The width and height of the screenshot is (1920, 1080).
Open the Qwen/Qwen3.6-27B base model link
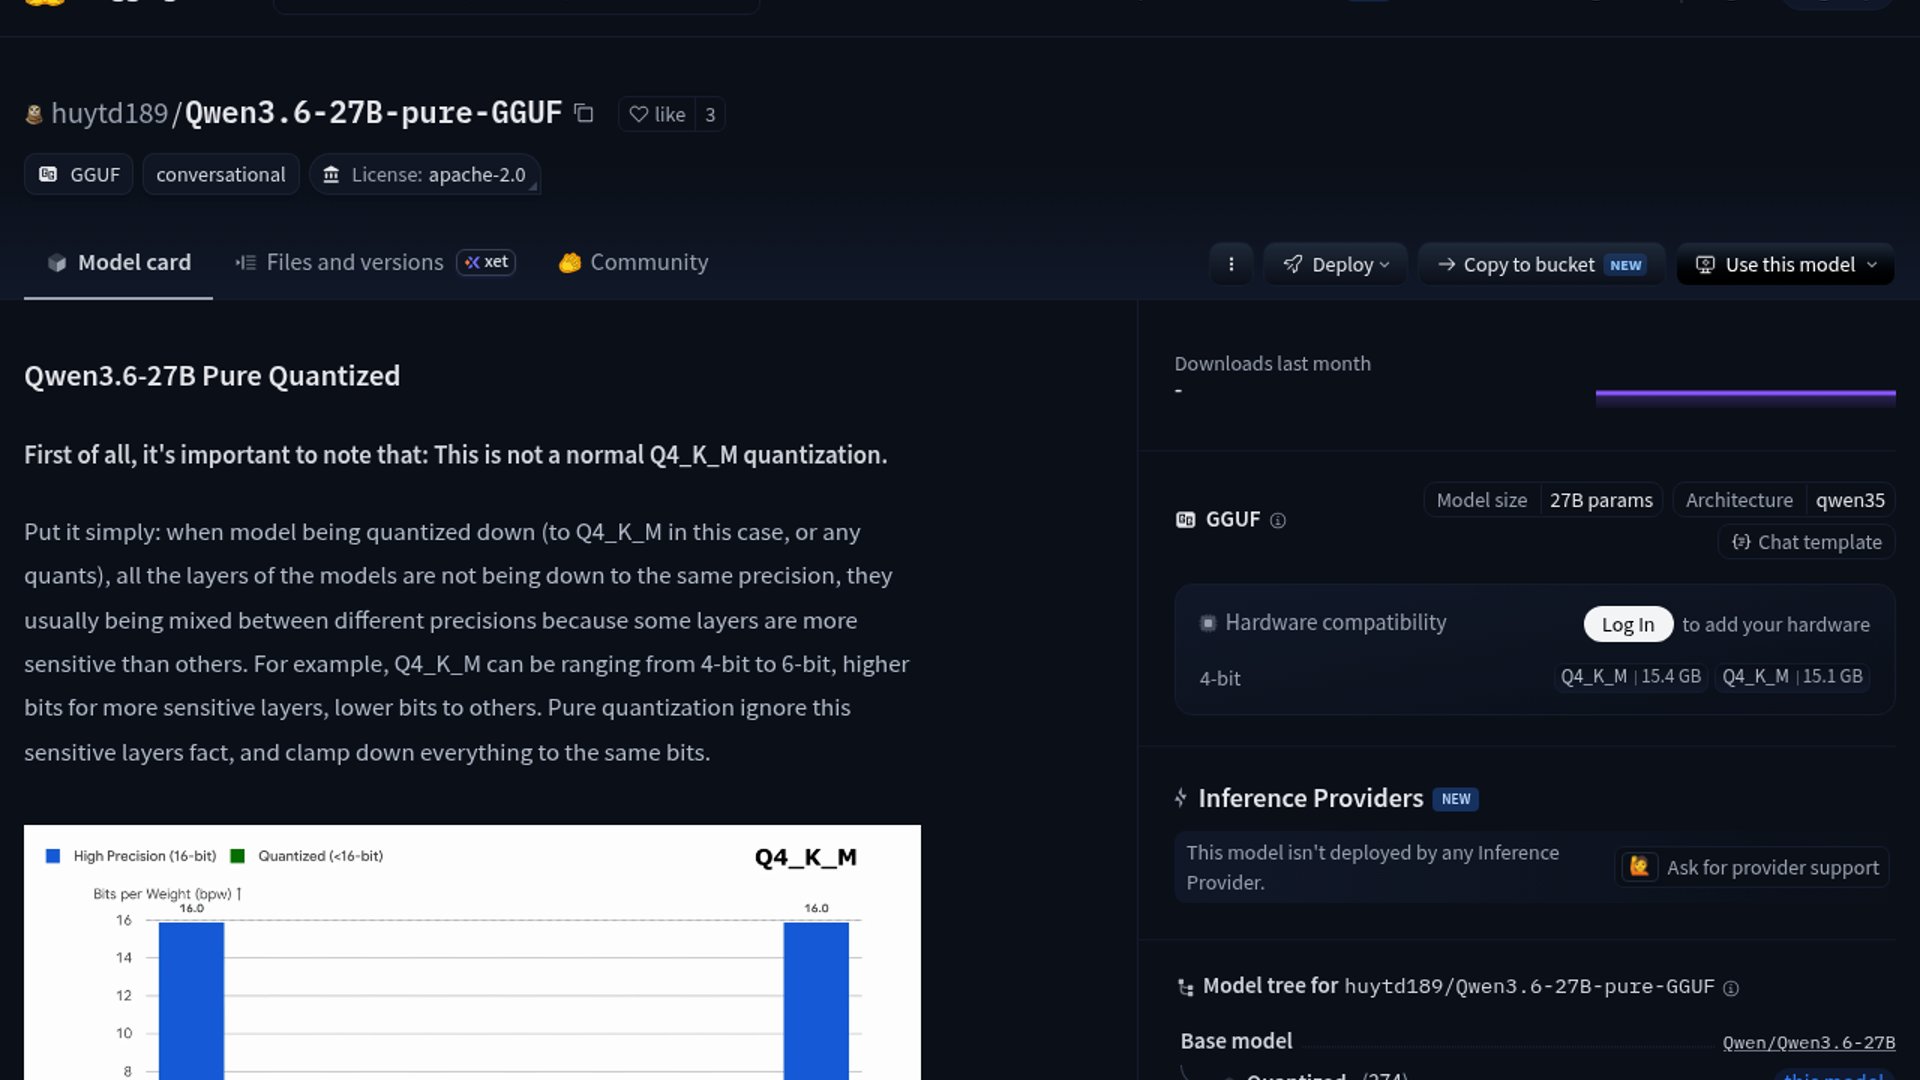[1808, 1043]
